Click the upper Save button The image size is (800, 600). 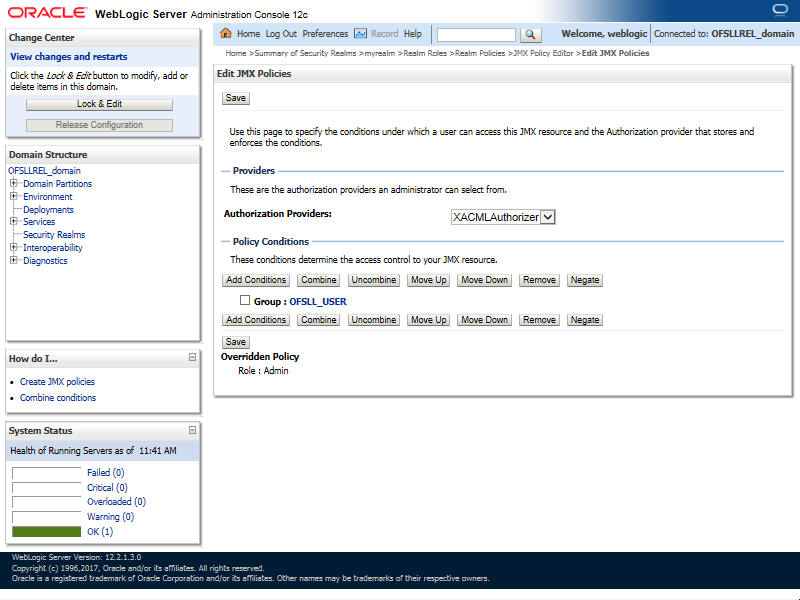(236, 98)
